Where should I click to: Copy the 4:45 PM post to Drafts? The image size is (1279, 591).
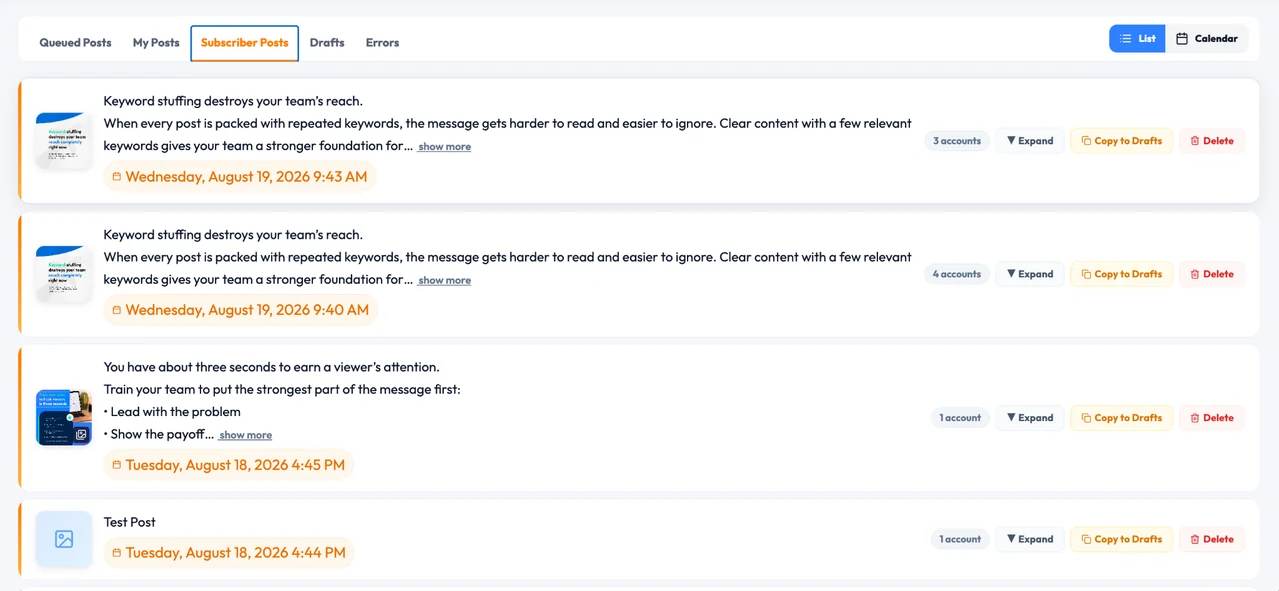click(1121, 418)
